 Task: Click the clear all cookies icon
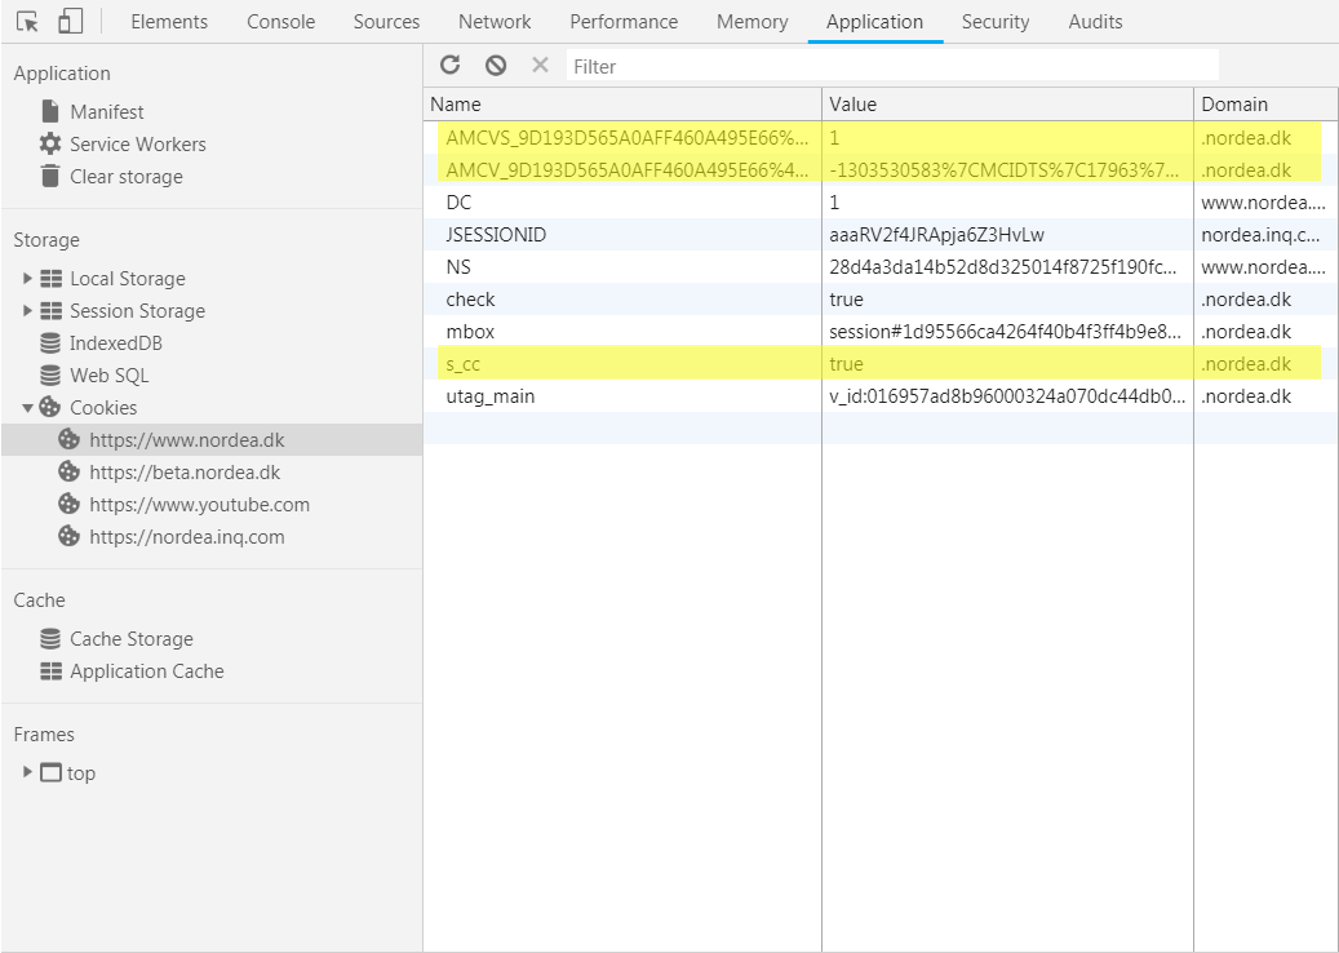(x=495, y=65)
